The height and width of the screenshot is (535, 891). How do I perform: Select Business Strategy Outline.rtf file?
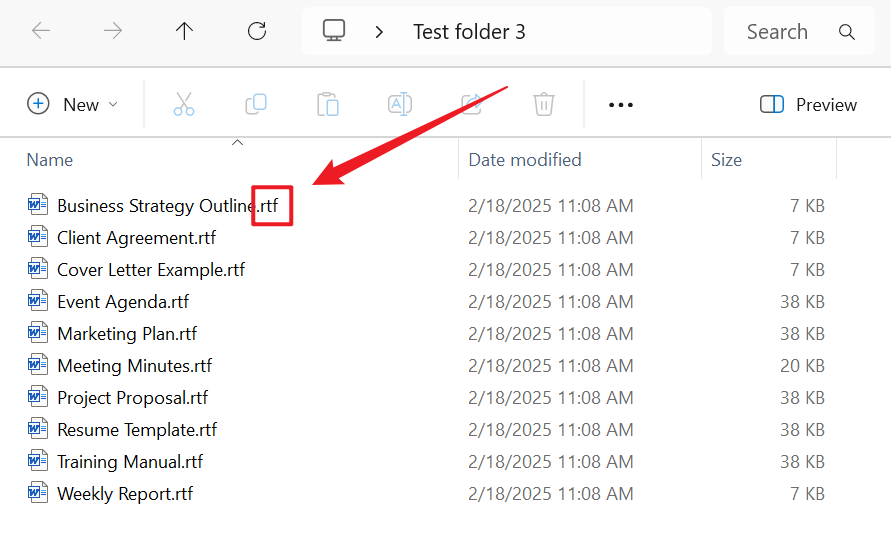(x=168, y=206)
